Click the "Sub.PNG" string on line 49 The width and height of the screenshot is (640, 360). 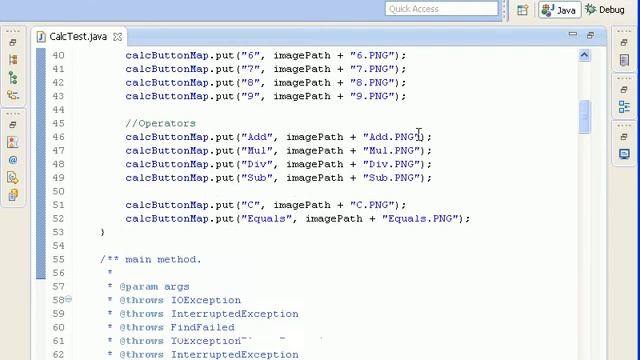(x=391, y=178)
